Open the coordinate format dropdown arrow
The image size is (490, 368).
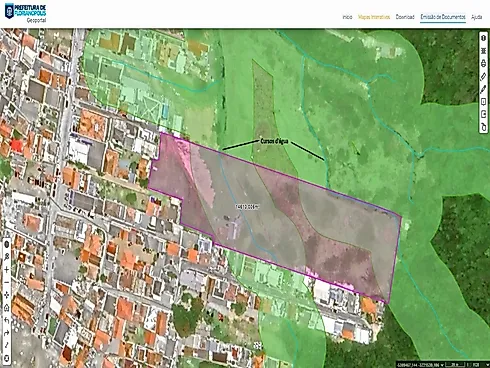click(x=442, y=365)
